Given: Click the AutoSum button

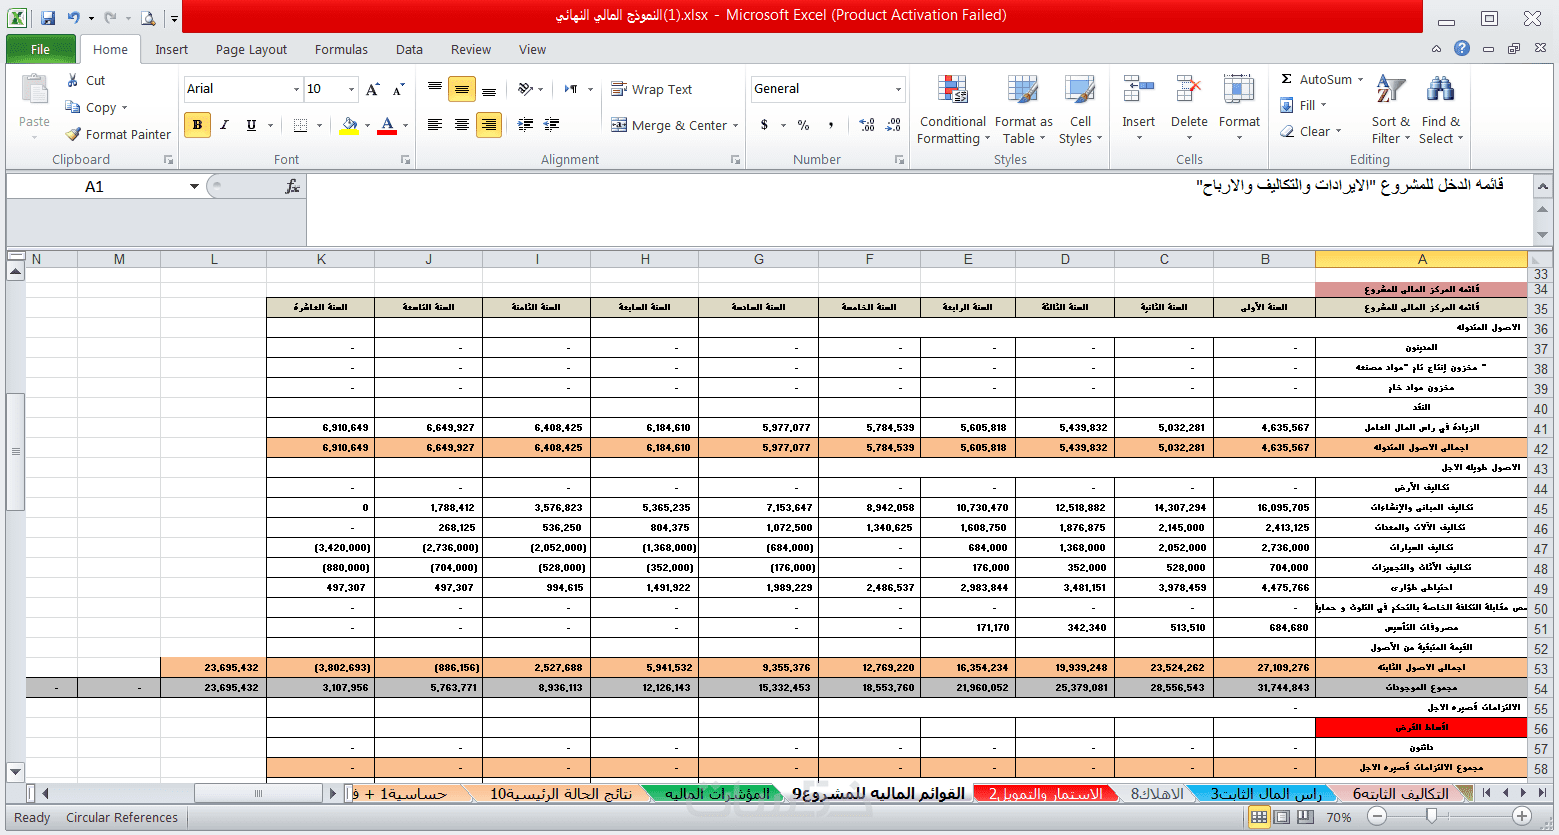Looking at the screenshot, I should point(1321,79).
